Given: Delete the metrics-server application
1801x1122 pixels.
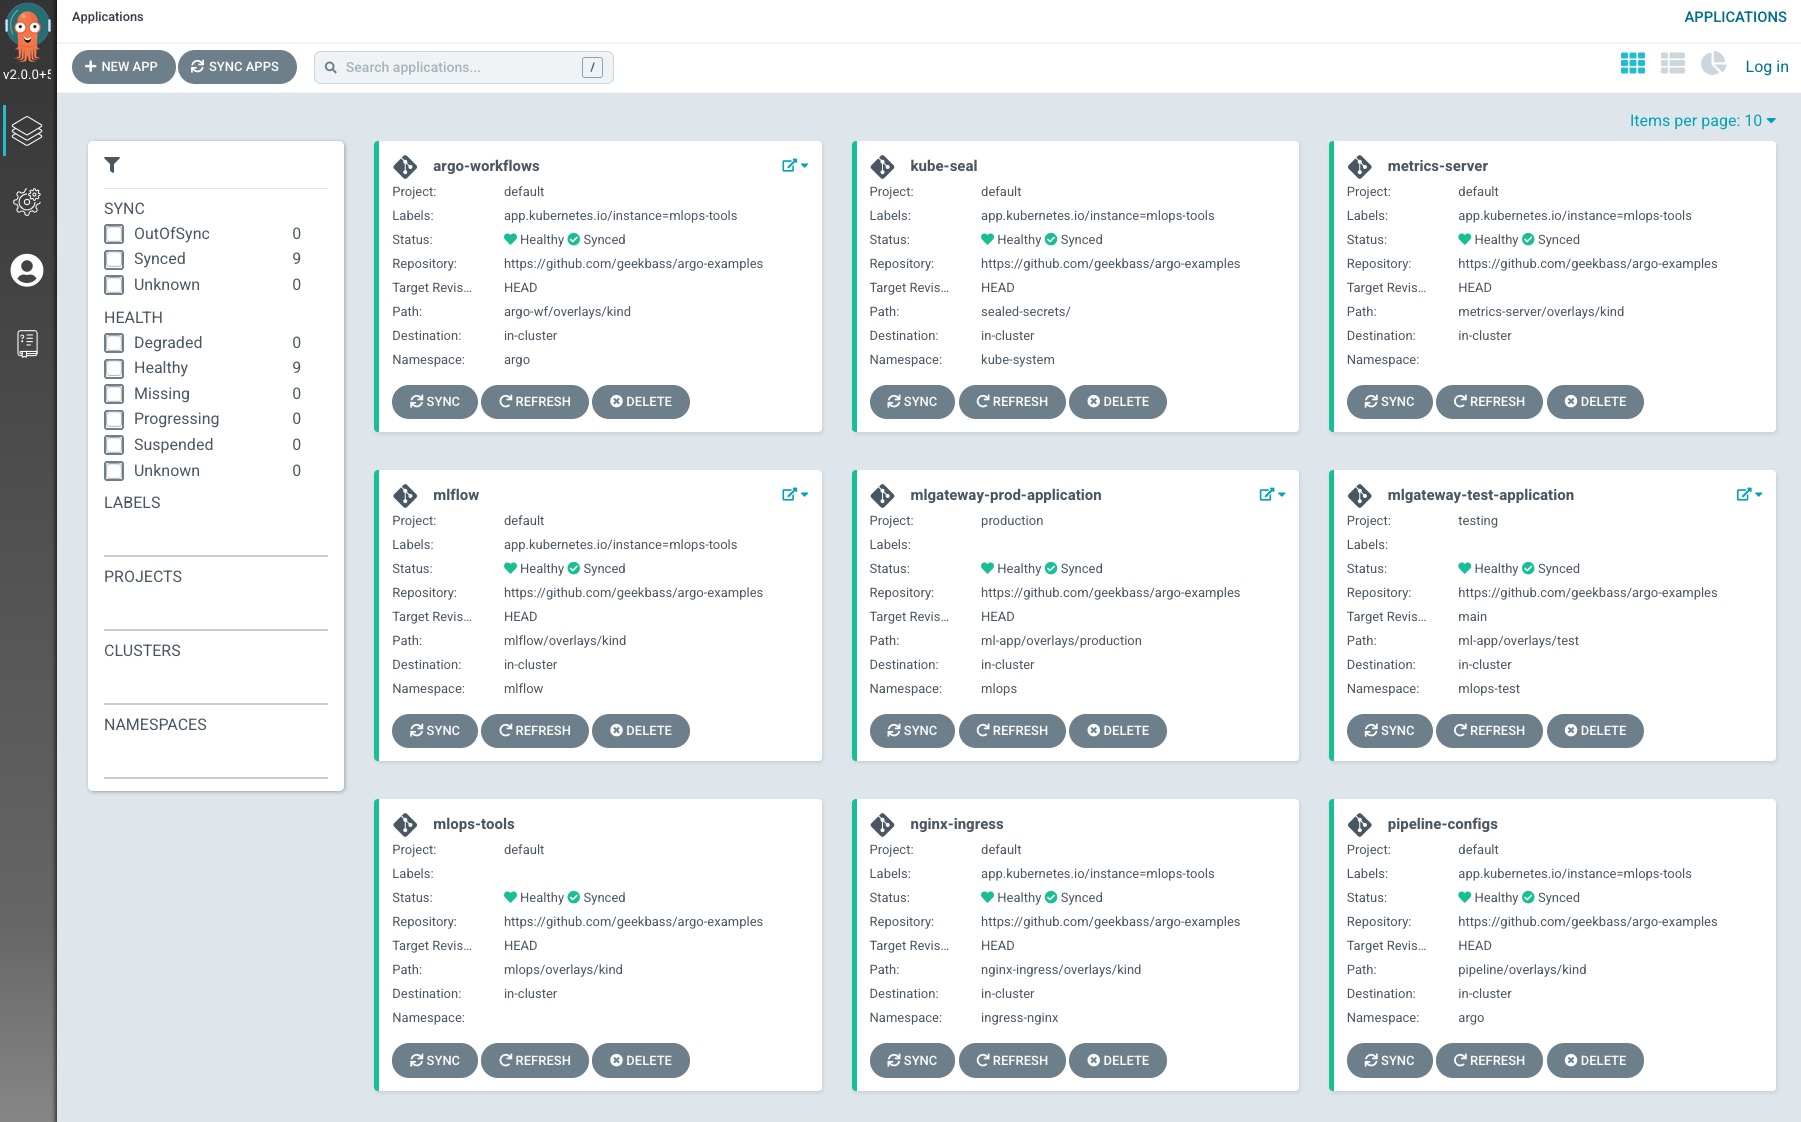Looking at the screenshot, I should point(1595,402).
